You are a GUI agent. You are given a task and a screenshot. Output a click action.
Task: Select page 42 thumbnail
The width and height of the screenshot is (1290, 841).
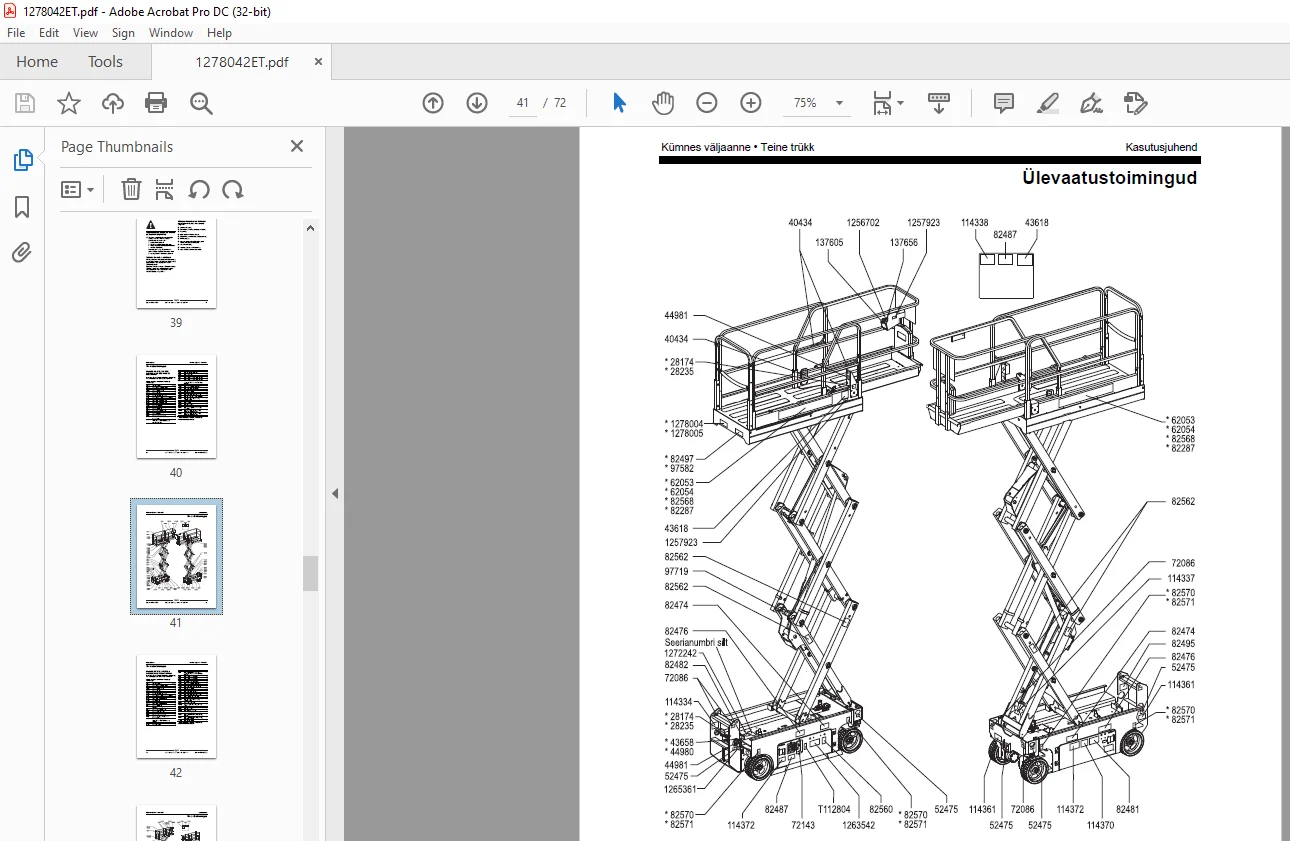tap(176, 706)
